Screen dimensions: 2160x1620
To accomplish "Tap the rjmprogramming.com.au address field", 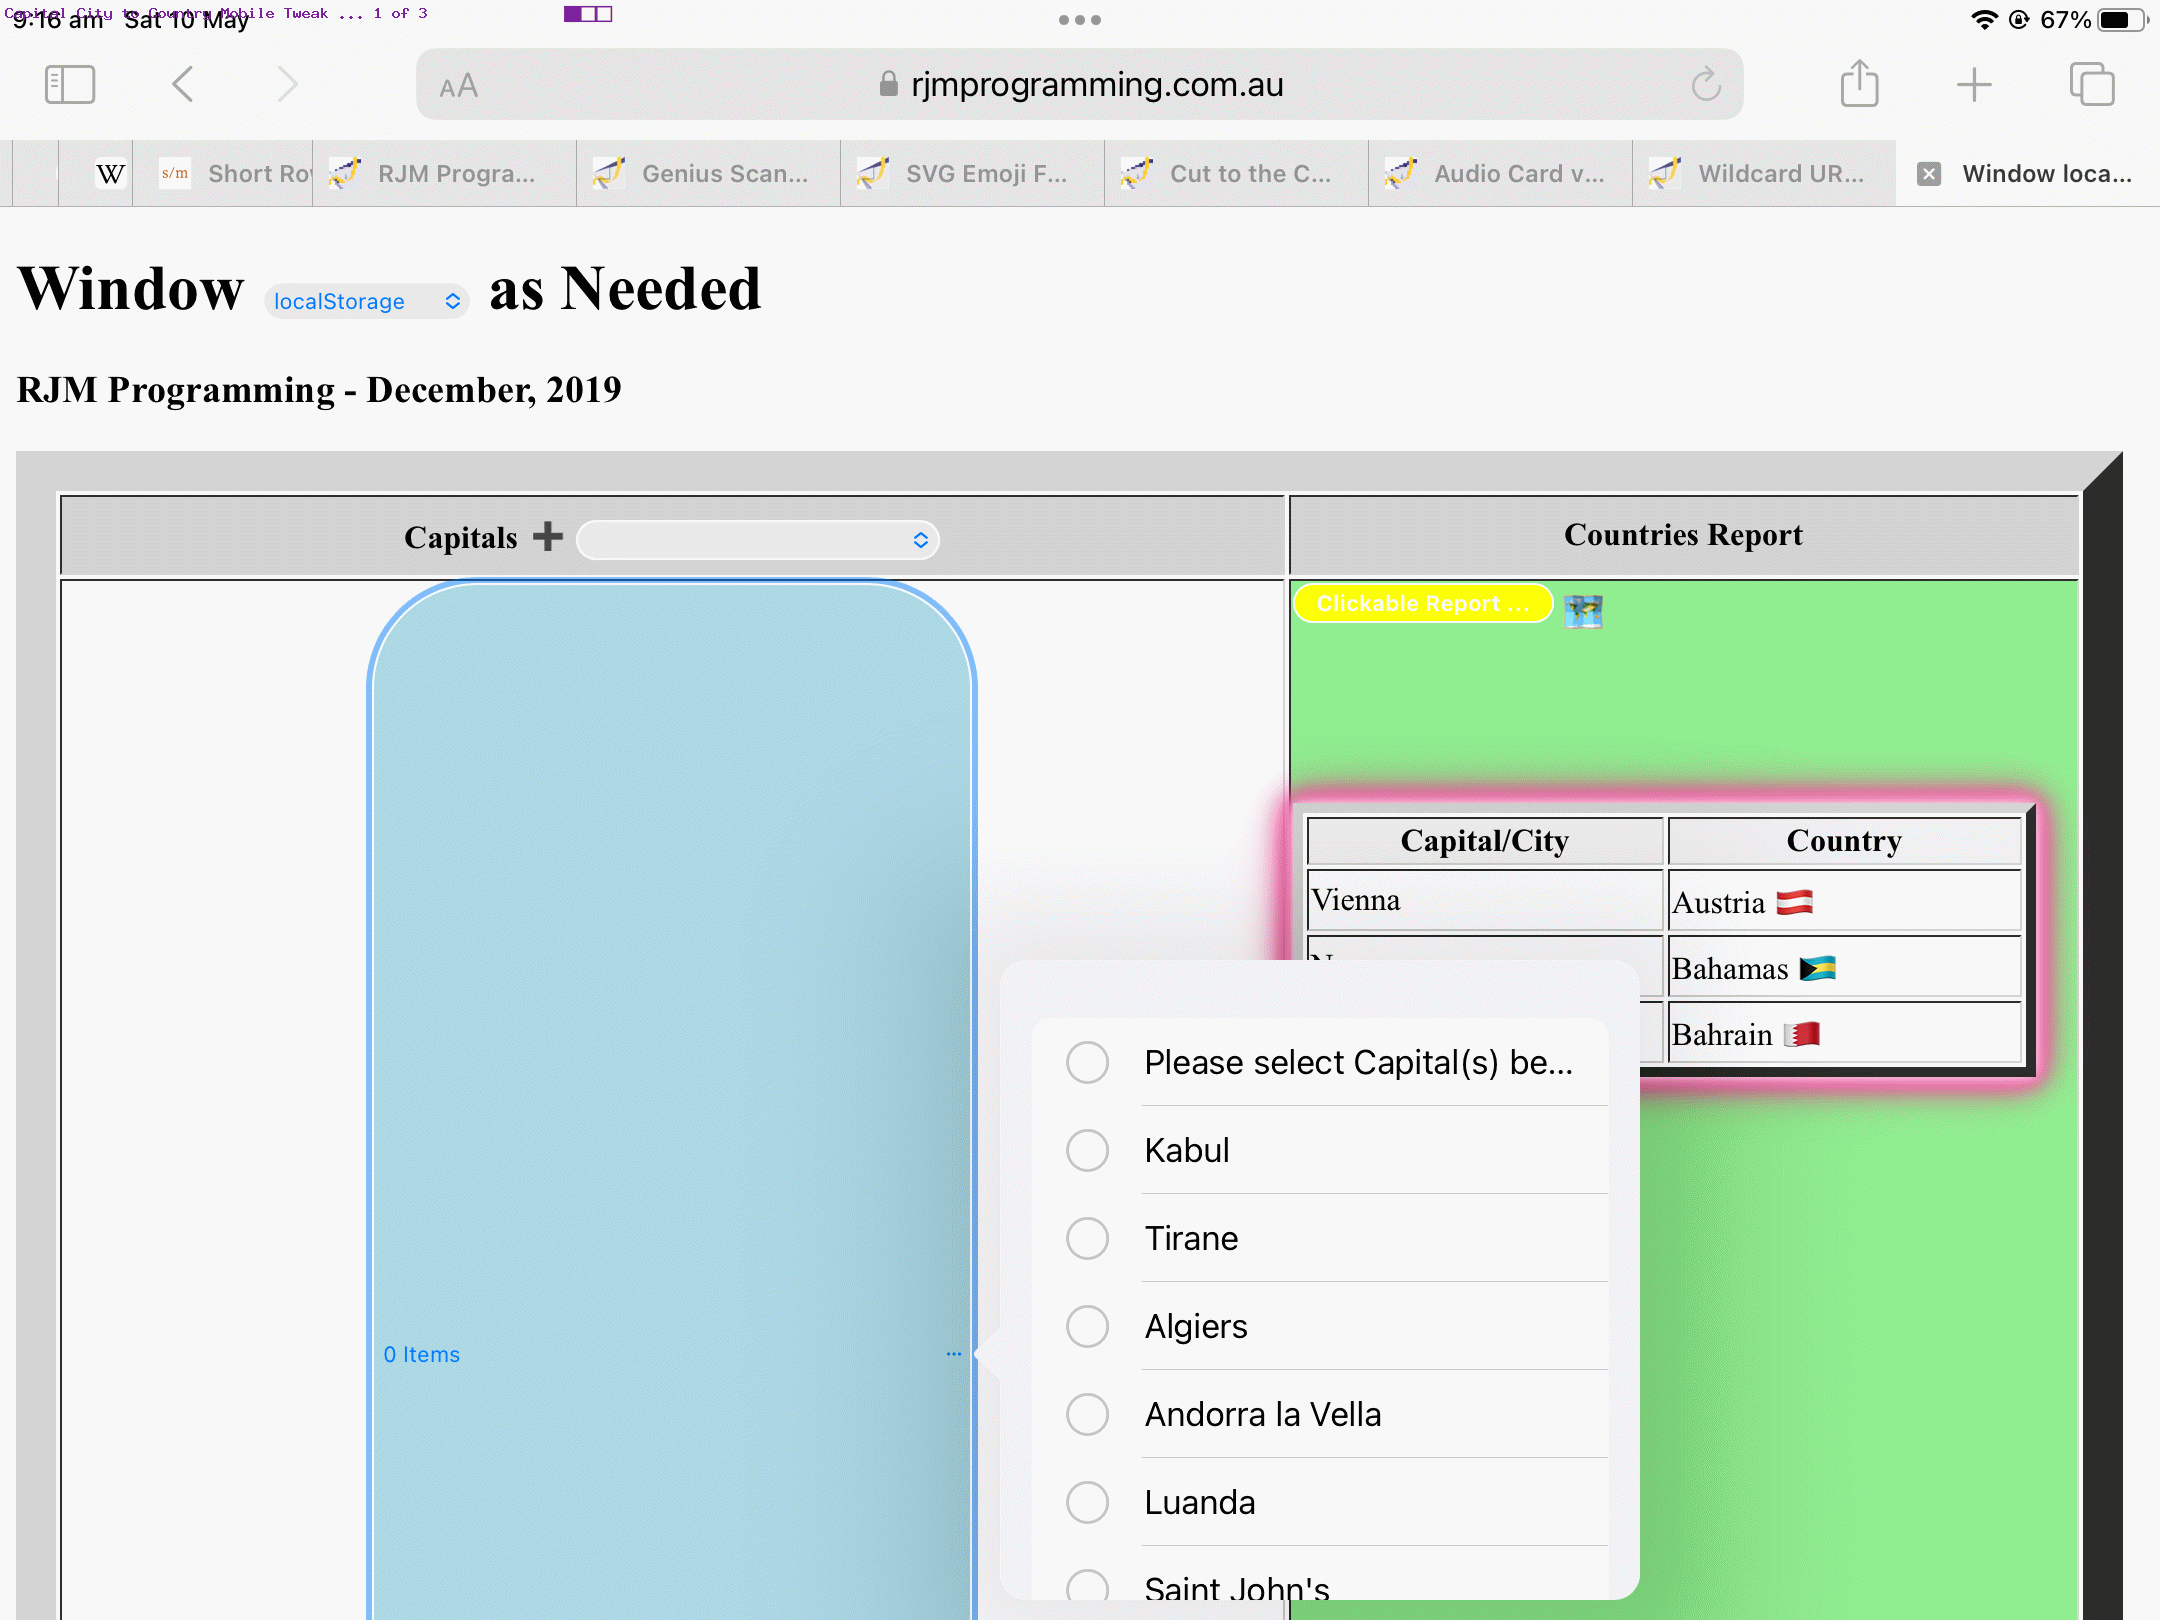I will tap(1080, 85).
